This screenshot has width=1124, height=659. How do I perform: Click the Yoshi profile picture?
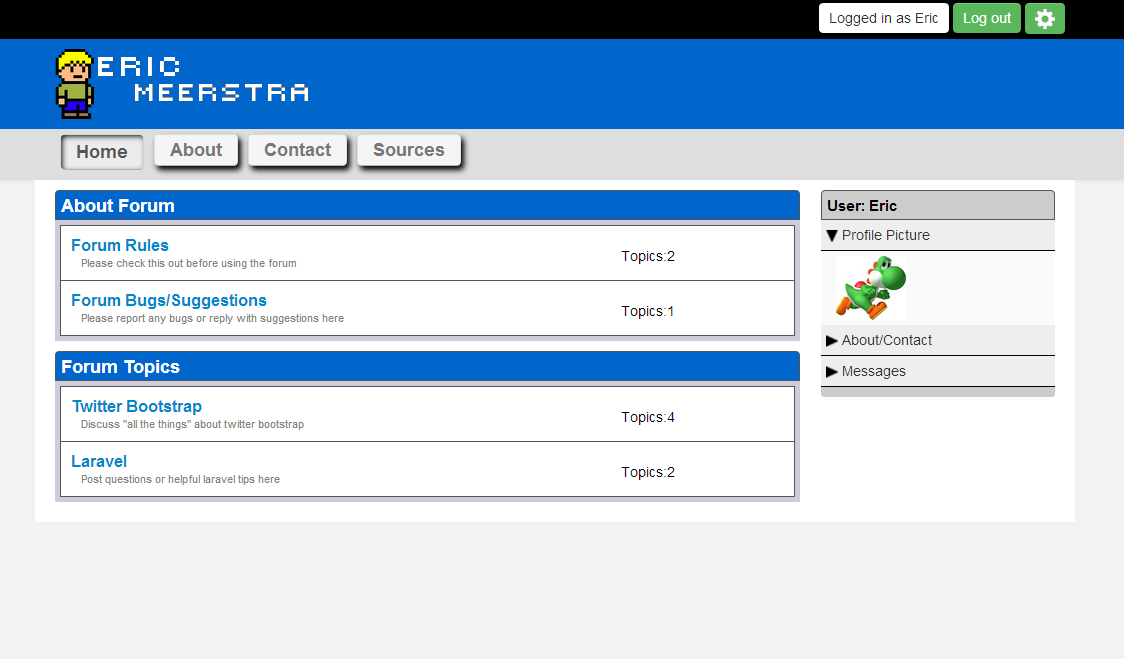(x=870, y=288)
